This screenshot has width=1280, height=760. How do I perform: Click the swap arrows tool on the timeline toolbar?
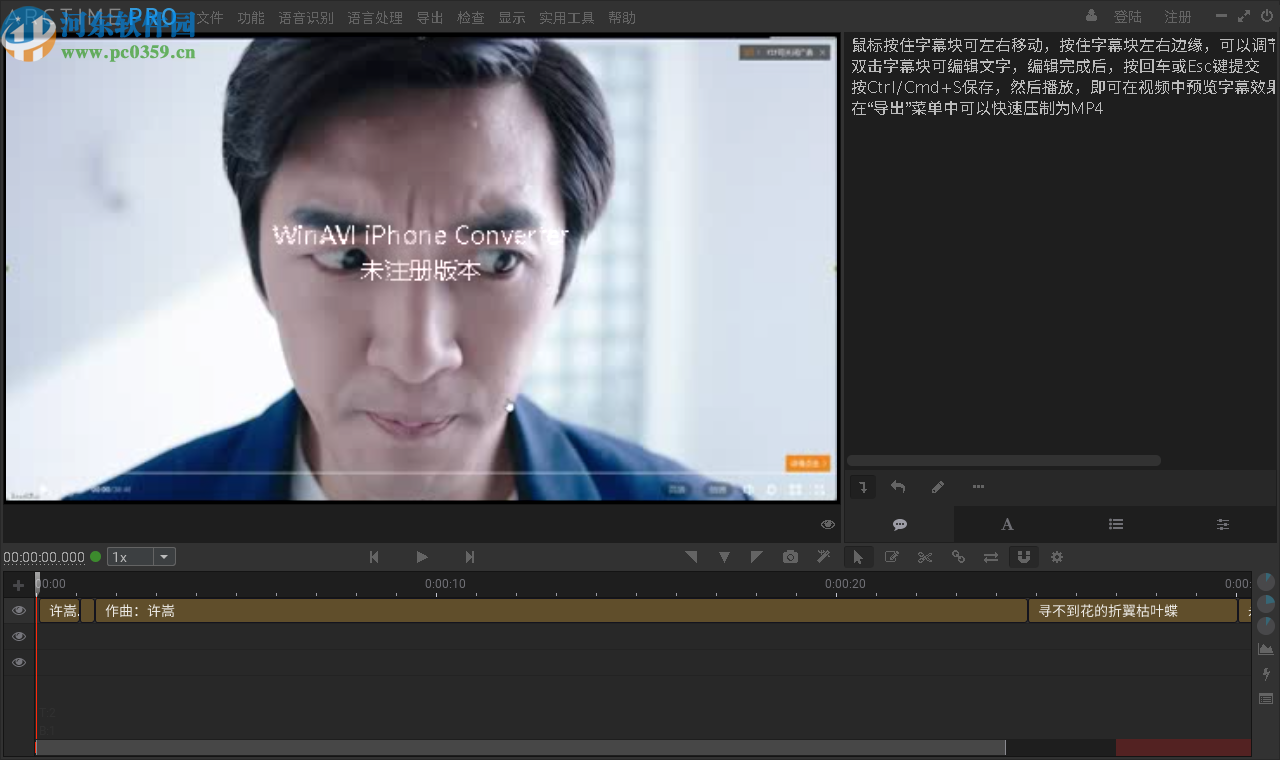click(x=990, y=556)
